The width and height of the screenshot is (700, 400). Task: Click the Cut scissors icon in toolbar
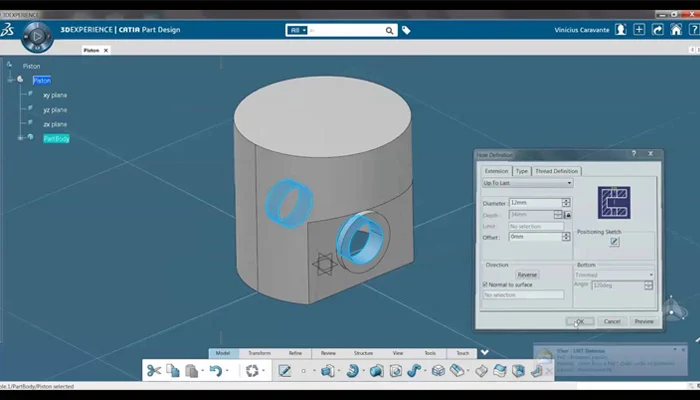coord(153,370)
